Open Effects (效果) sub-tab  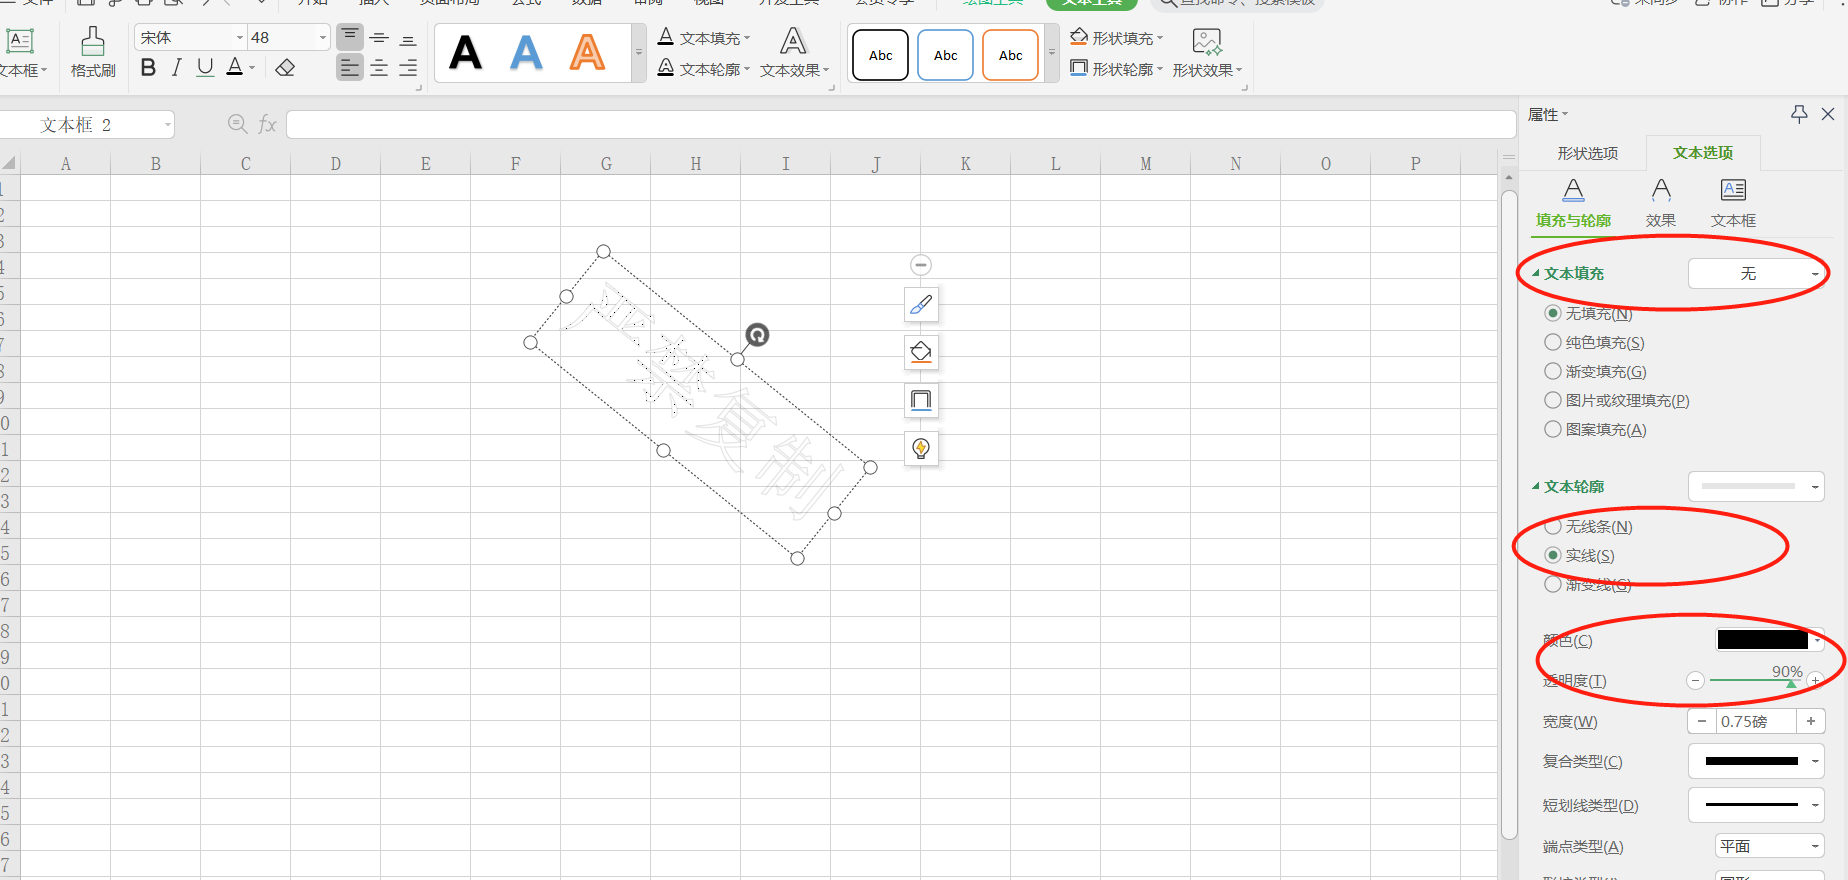click(x=1661, y=204)
